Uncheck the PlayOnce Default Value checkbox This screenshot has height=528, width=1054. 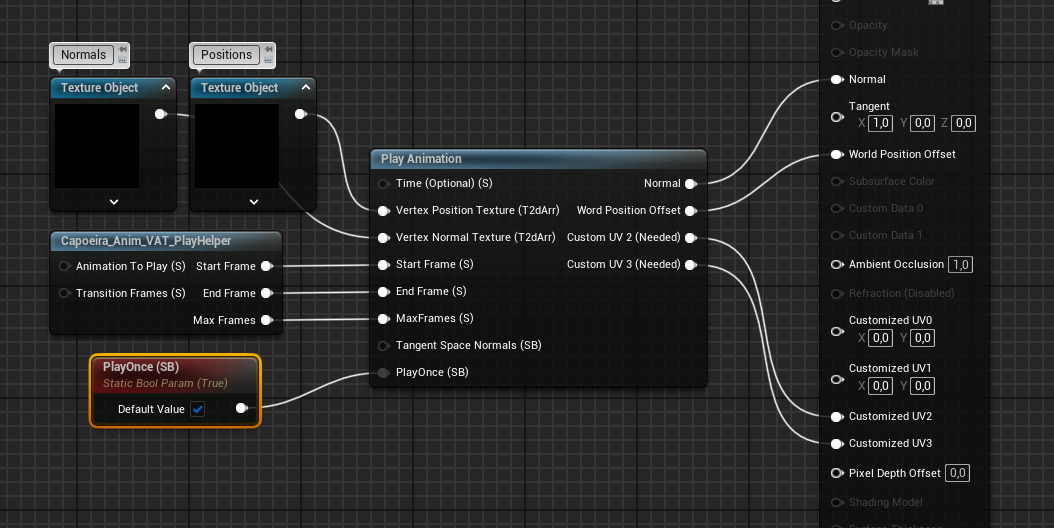pyautogui.click(x=198, y=409)
